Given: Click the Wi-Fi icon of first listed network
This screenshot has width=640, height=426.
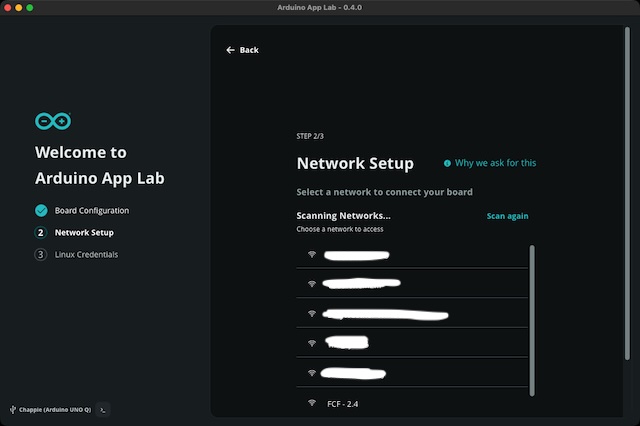Looking at the screenshot, I should (312, 255).
